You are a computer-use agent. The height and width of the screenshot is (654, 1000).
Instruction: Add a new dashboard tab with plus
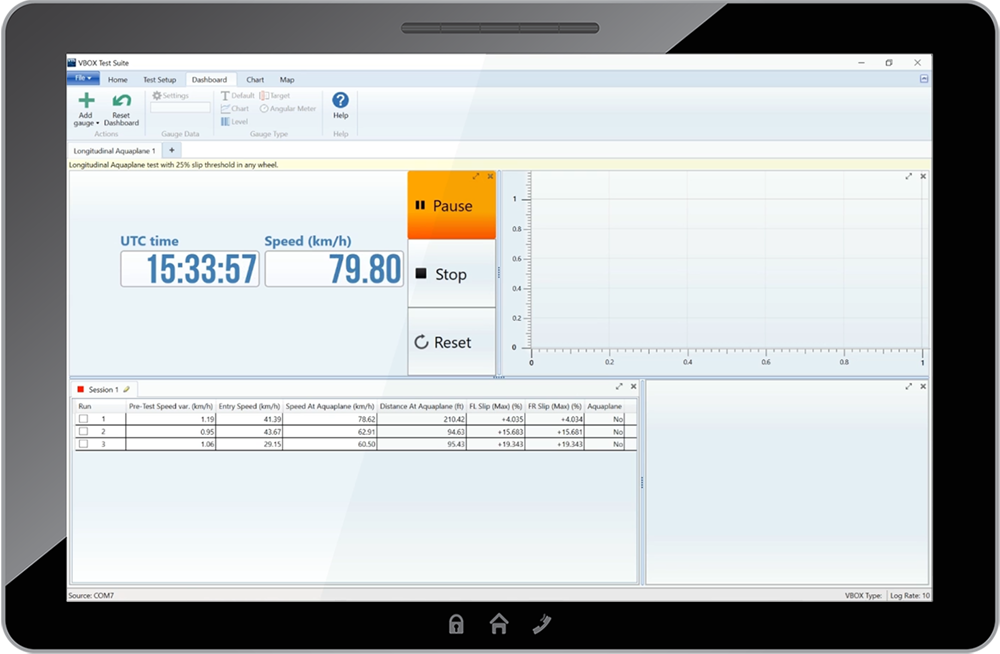(x=171, y=150)
